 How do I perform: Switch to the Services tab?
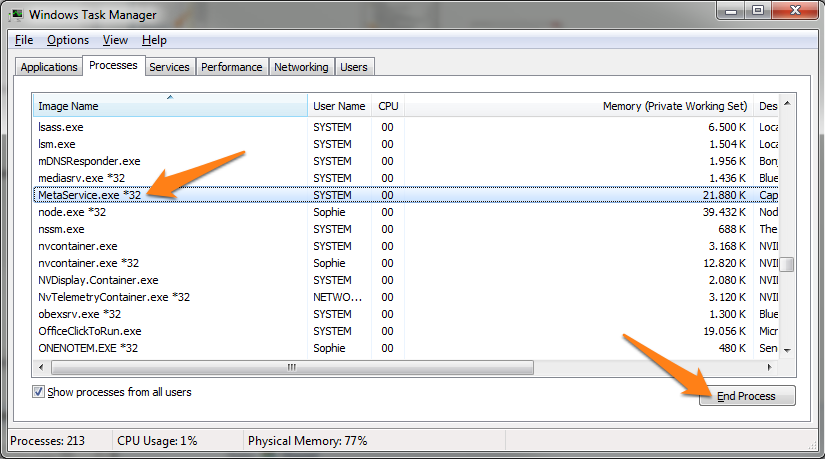[x=169, y=67]
